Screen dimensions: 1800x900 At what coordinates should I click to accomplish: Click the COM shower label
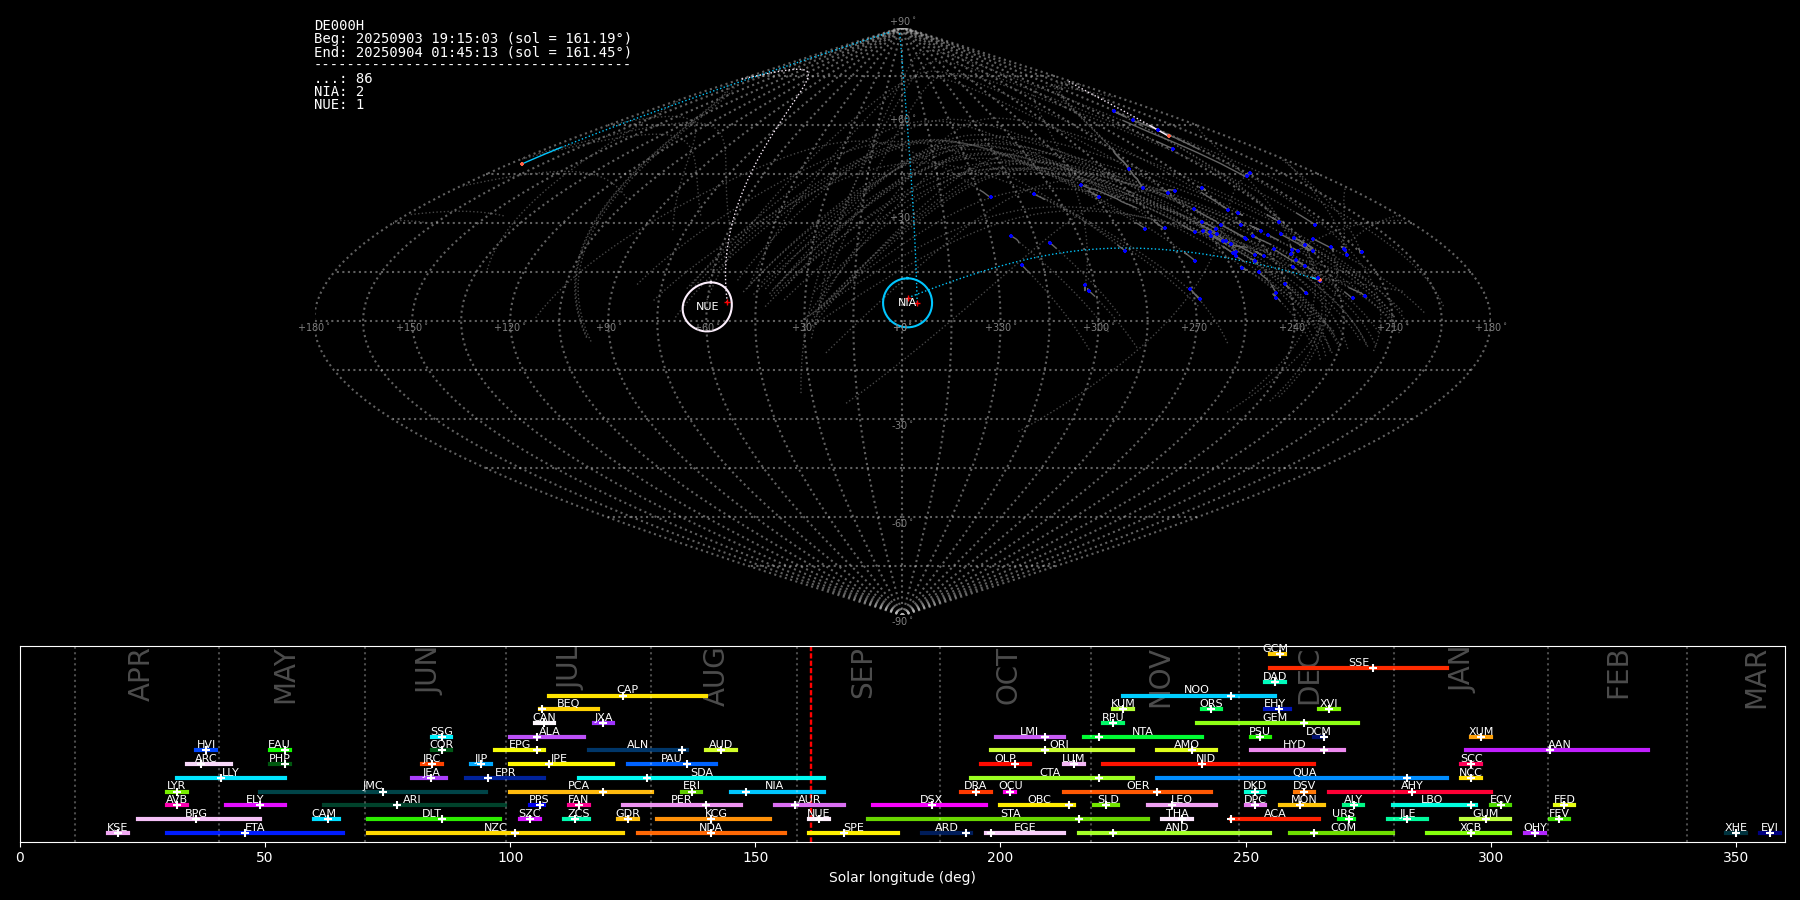1343,828
